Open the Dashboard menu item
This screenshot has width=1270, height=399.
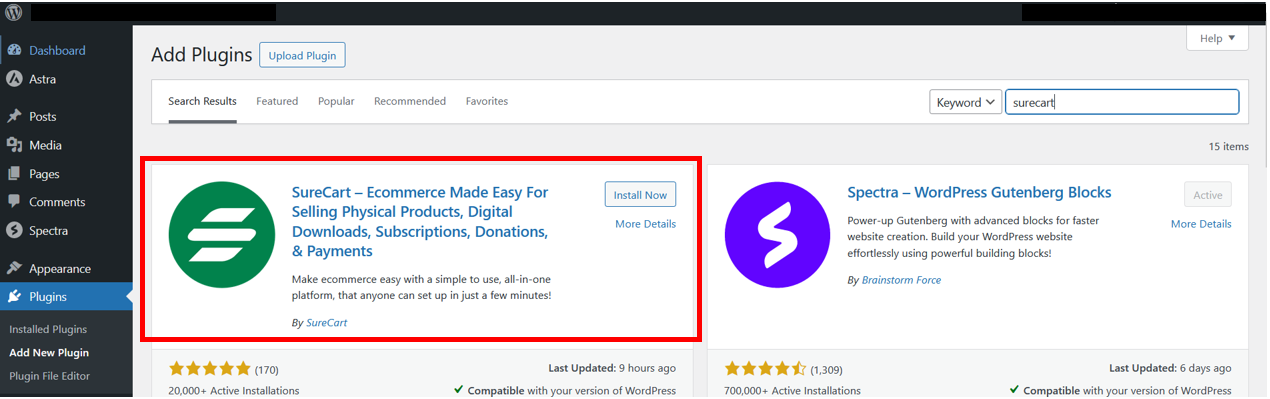(x=66, y=50)
